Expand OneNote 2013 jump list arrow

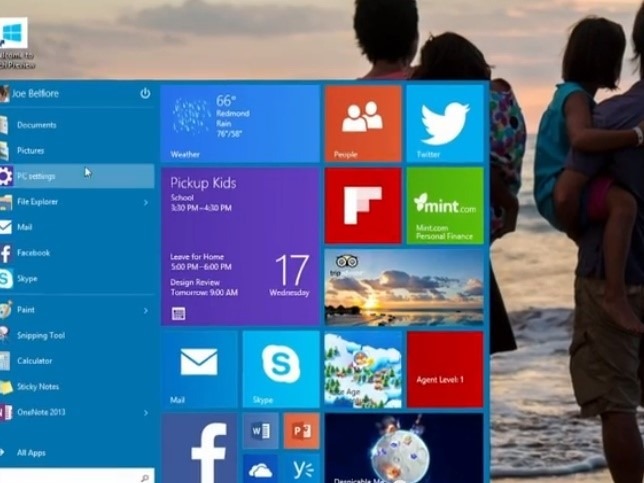[146, 412]
